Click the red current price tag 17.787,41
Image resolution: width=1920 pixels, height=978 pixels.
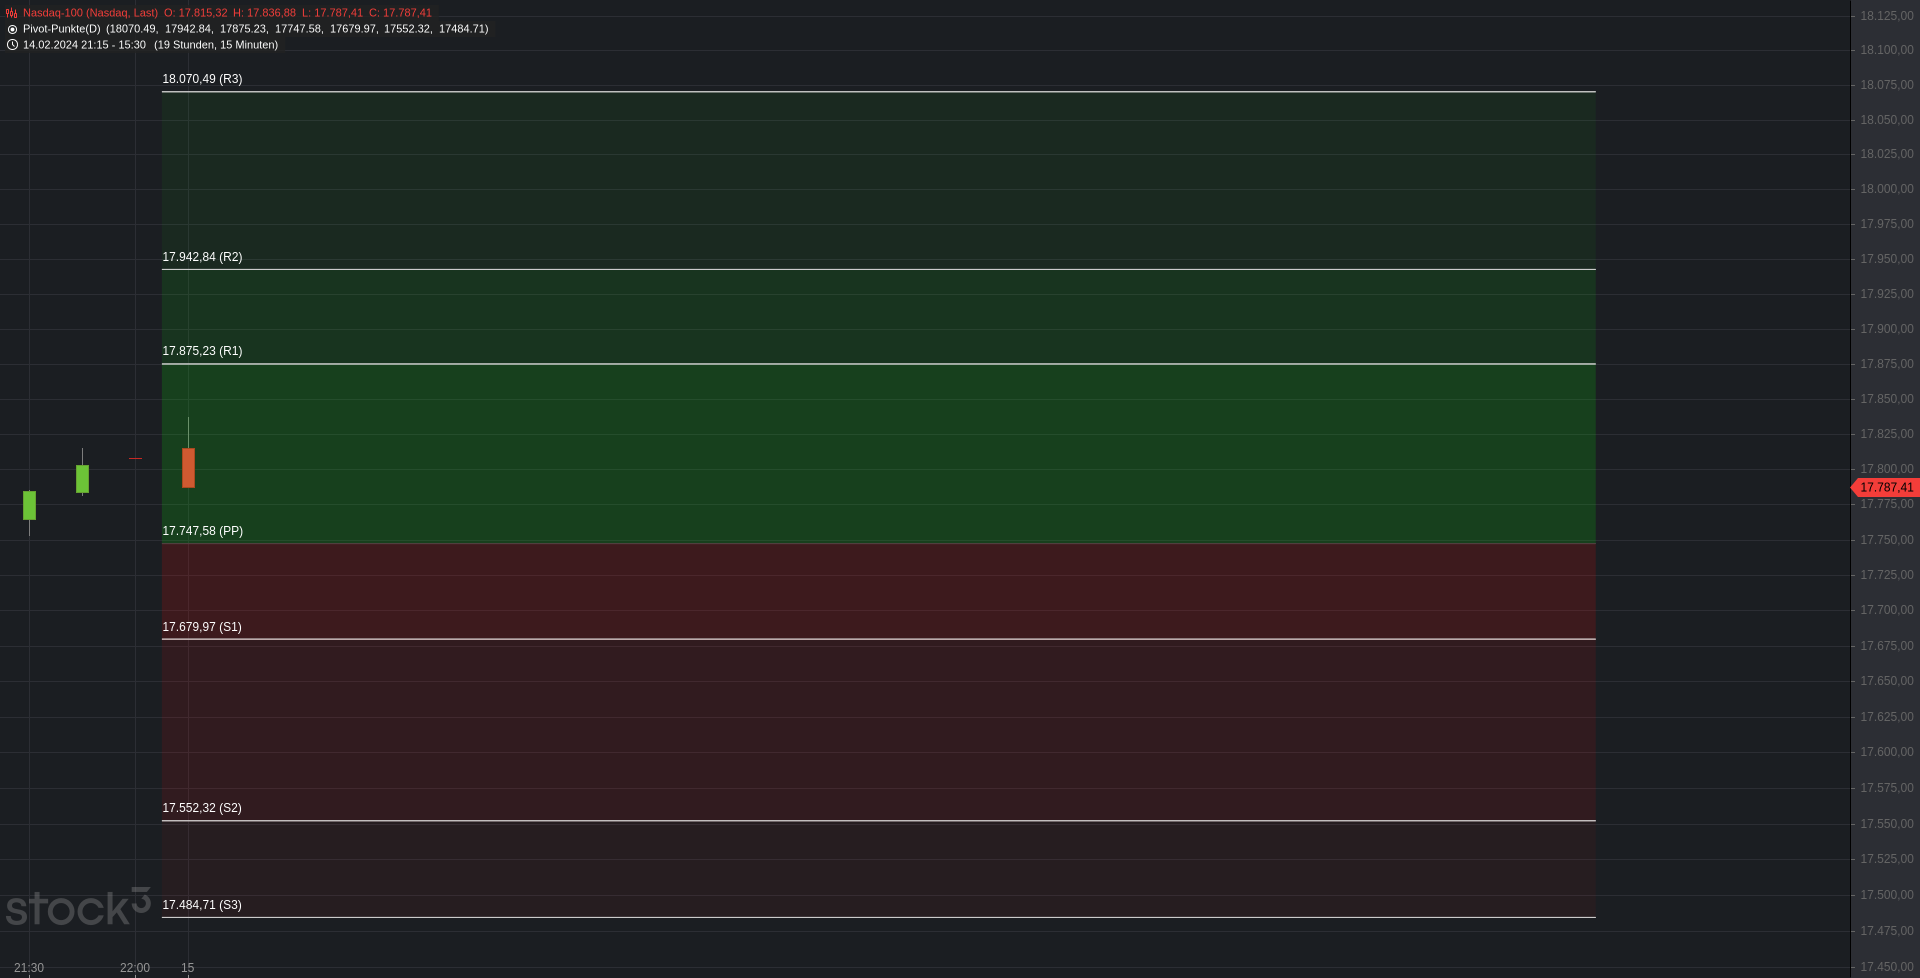tap(1886, 488)
